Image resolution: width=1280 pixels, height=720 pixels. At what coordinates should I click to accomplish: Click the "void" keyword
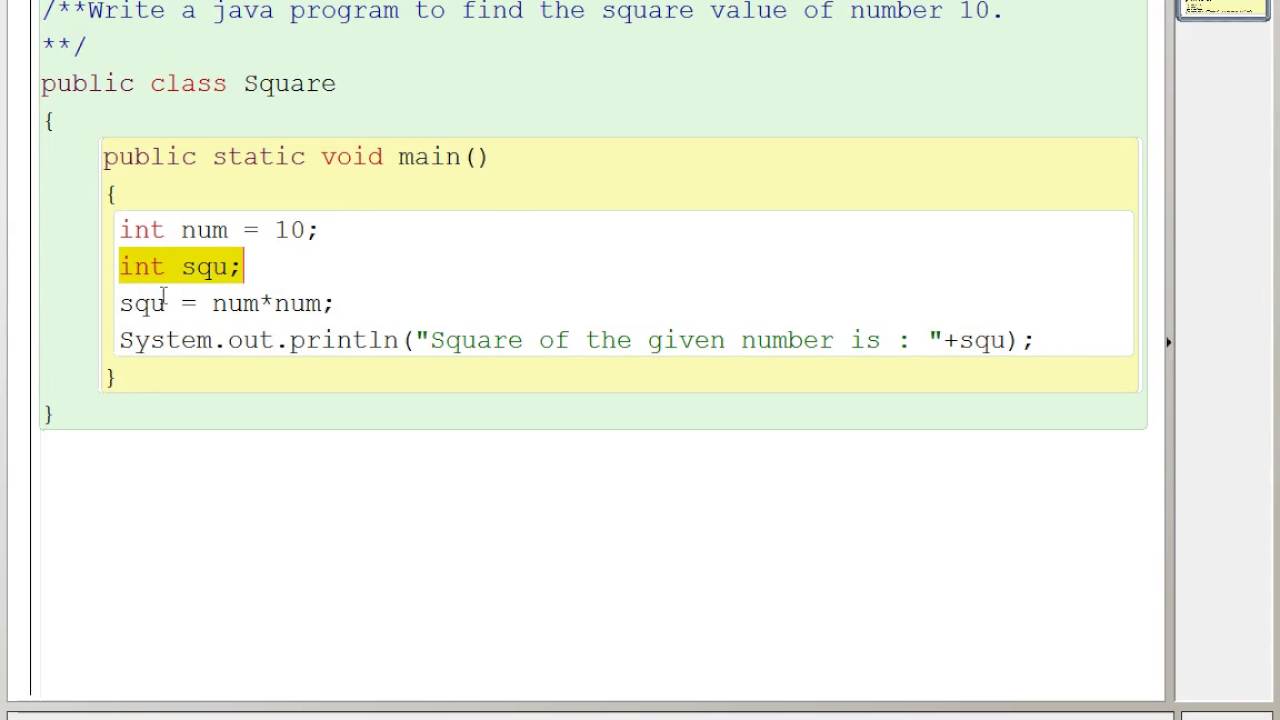pos(352,157)
